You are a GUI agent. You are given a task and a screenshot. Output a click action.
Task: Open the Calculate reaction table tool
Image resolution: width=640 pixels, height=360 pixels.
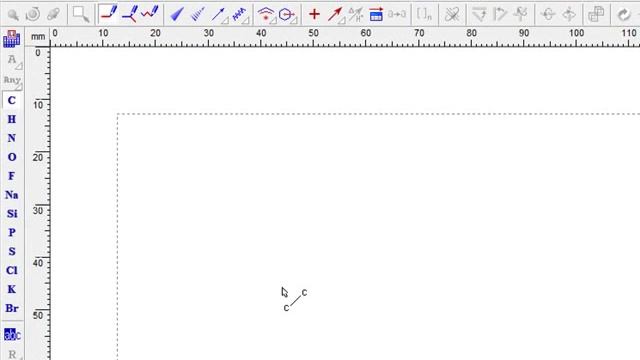(376, 15)
